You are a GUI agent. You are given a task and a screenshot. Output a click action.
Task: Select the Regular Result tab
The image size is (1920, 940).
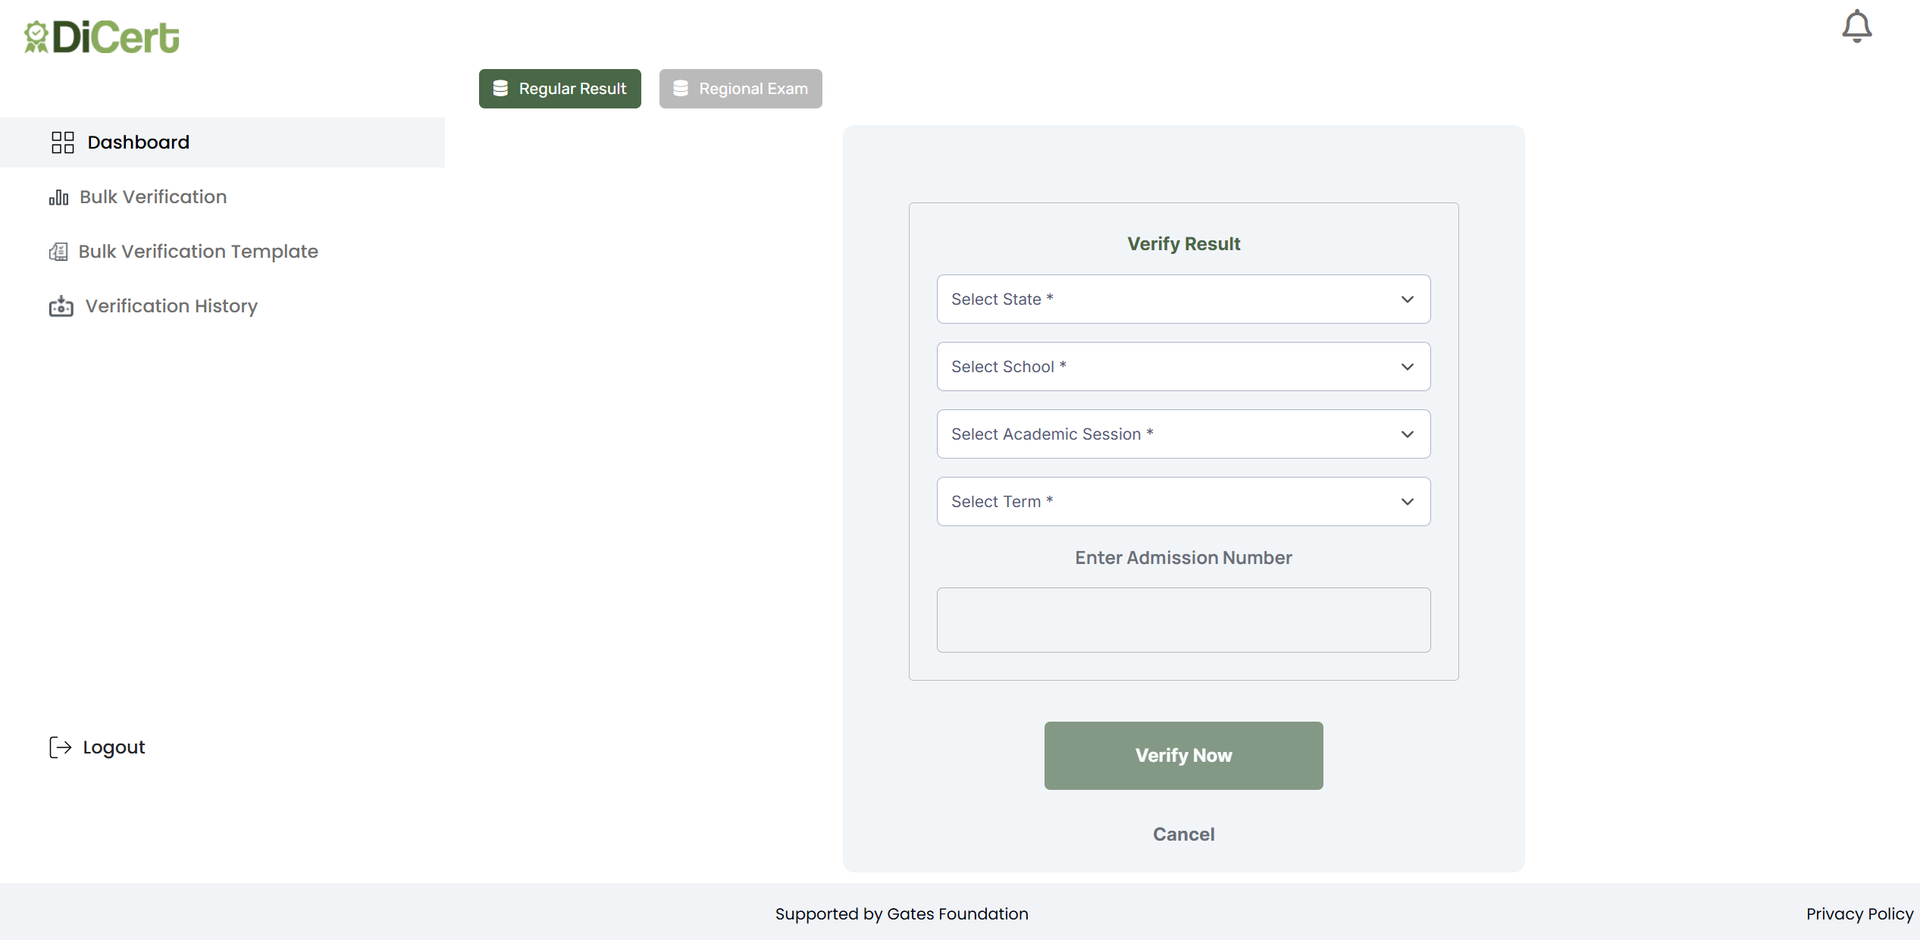560,88
